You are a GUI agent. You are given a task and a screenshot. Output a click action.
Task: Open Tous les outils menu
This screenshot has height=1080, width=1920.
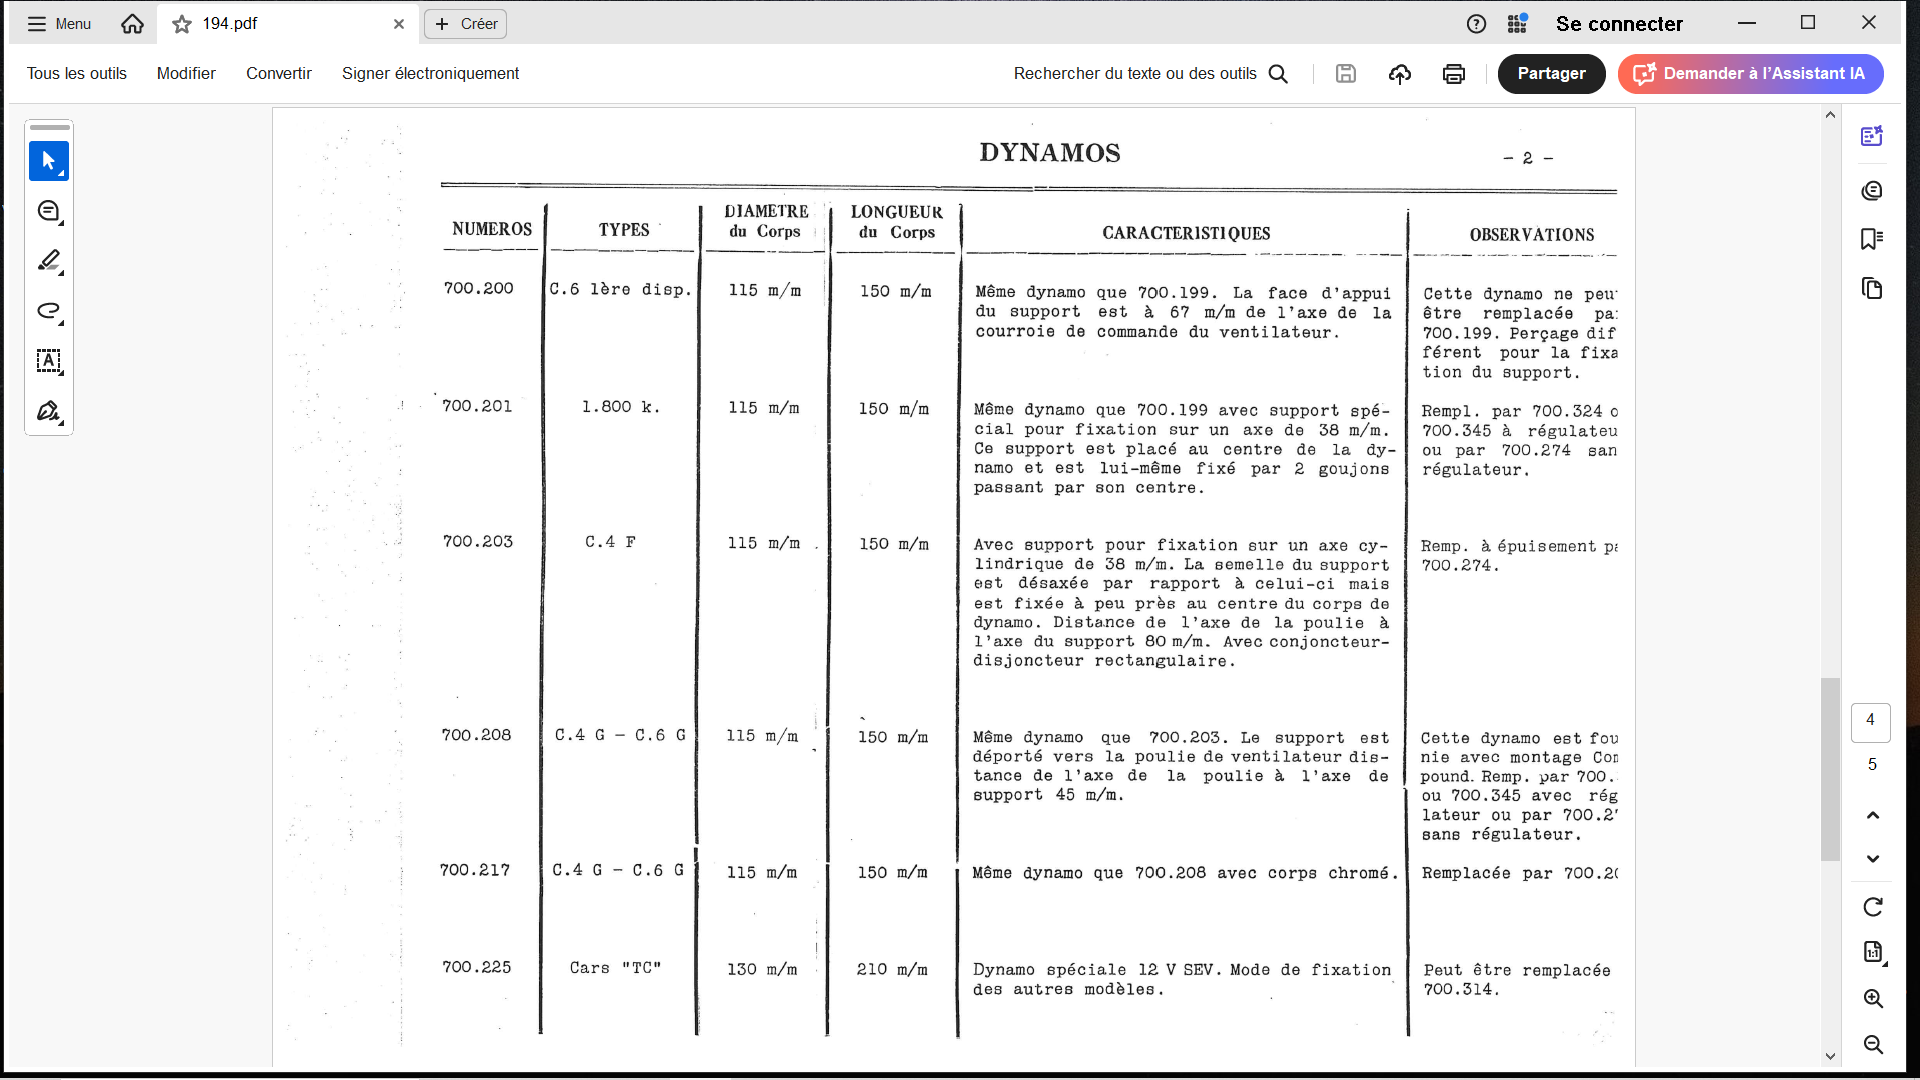click(x=77, y=74)
